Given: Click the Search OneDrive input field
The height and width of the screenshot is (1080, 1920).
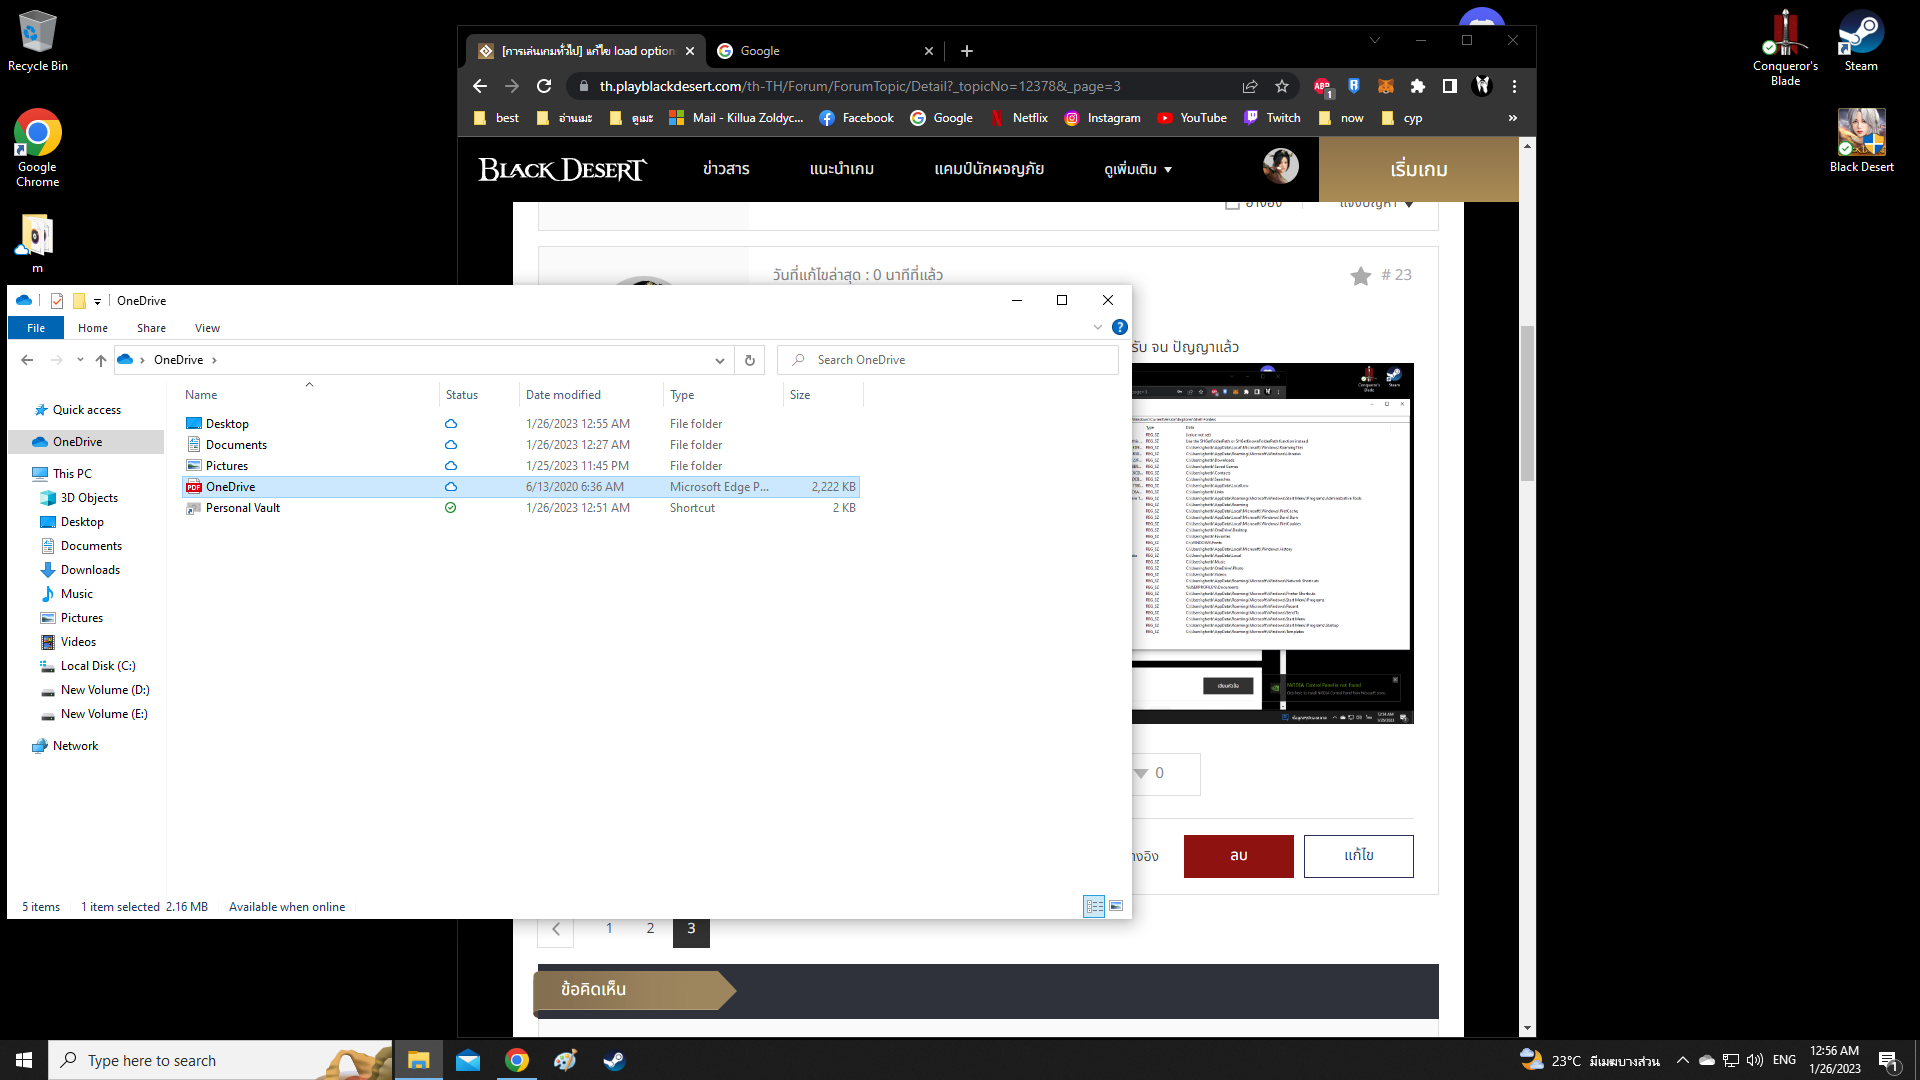Looking at the screenshot, I should (x=947, y=359).
